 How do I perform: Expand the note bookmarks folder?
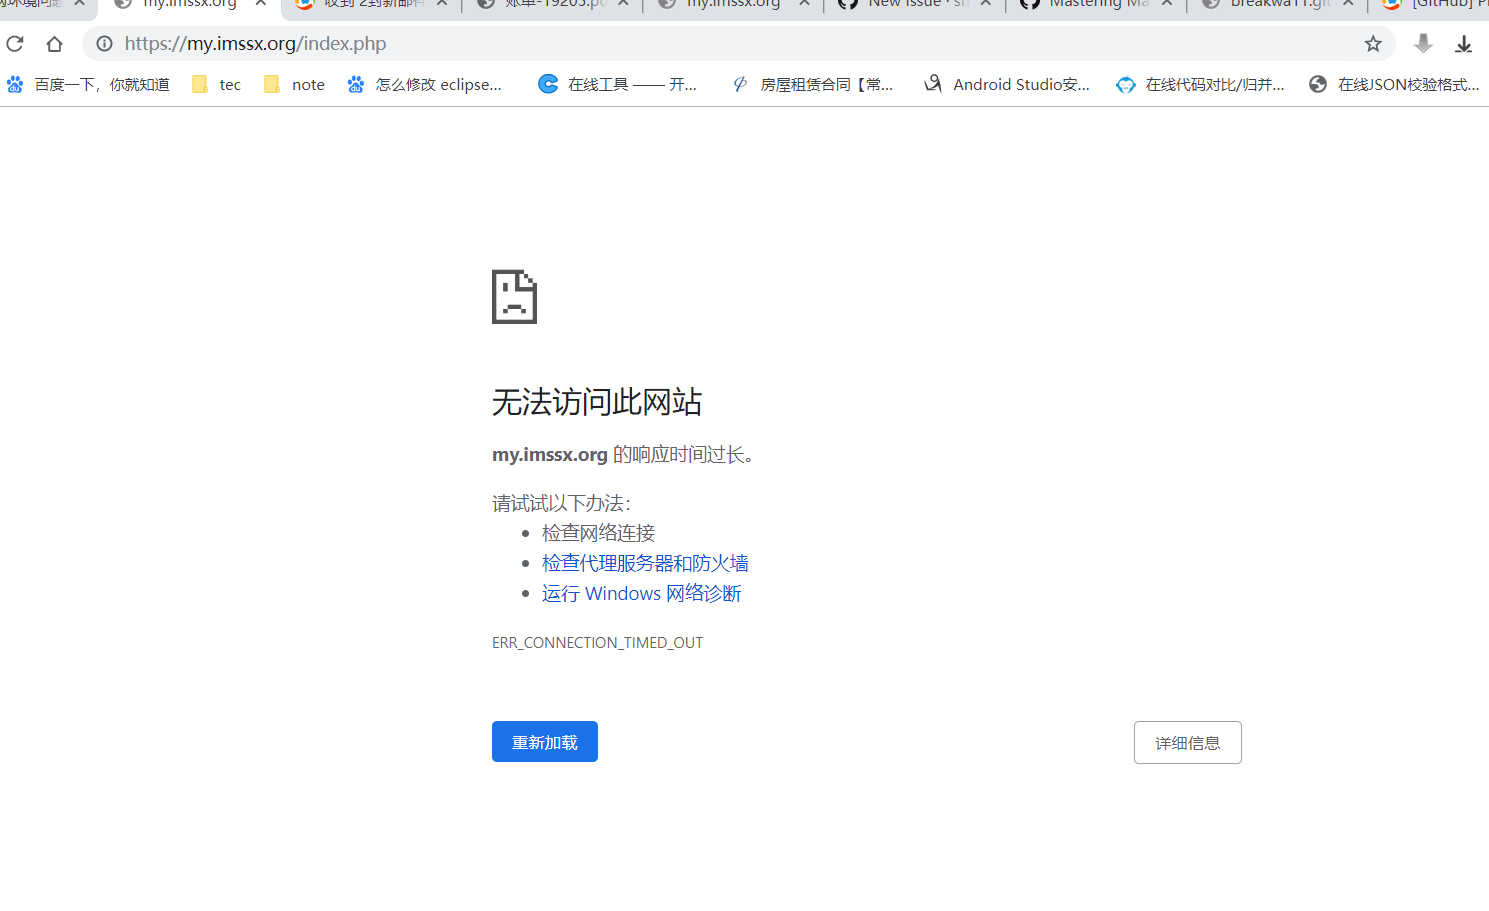click(293, 84)
